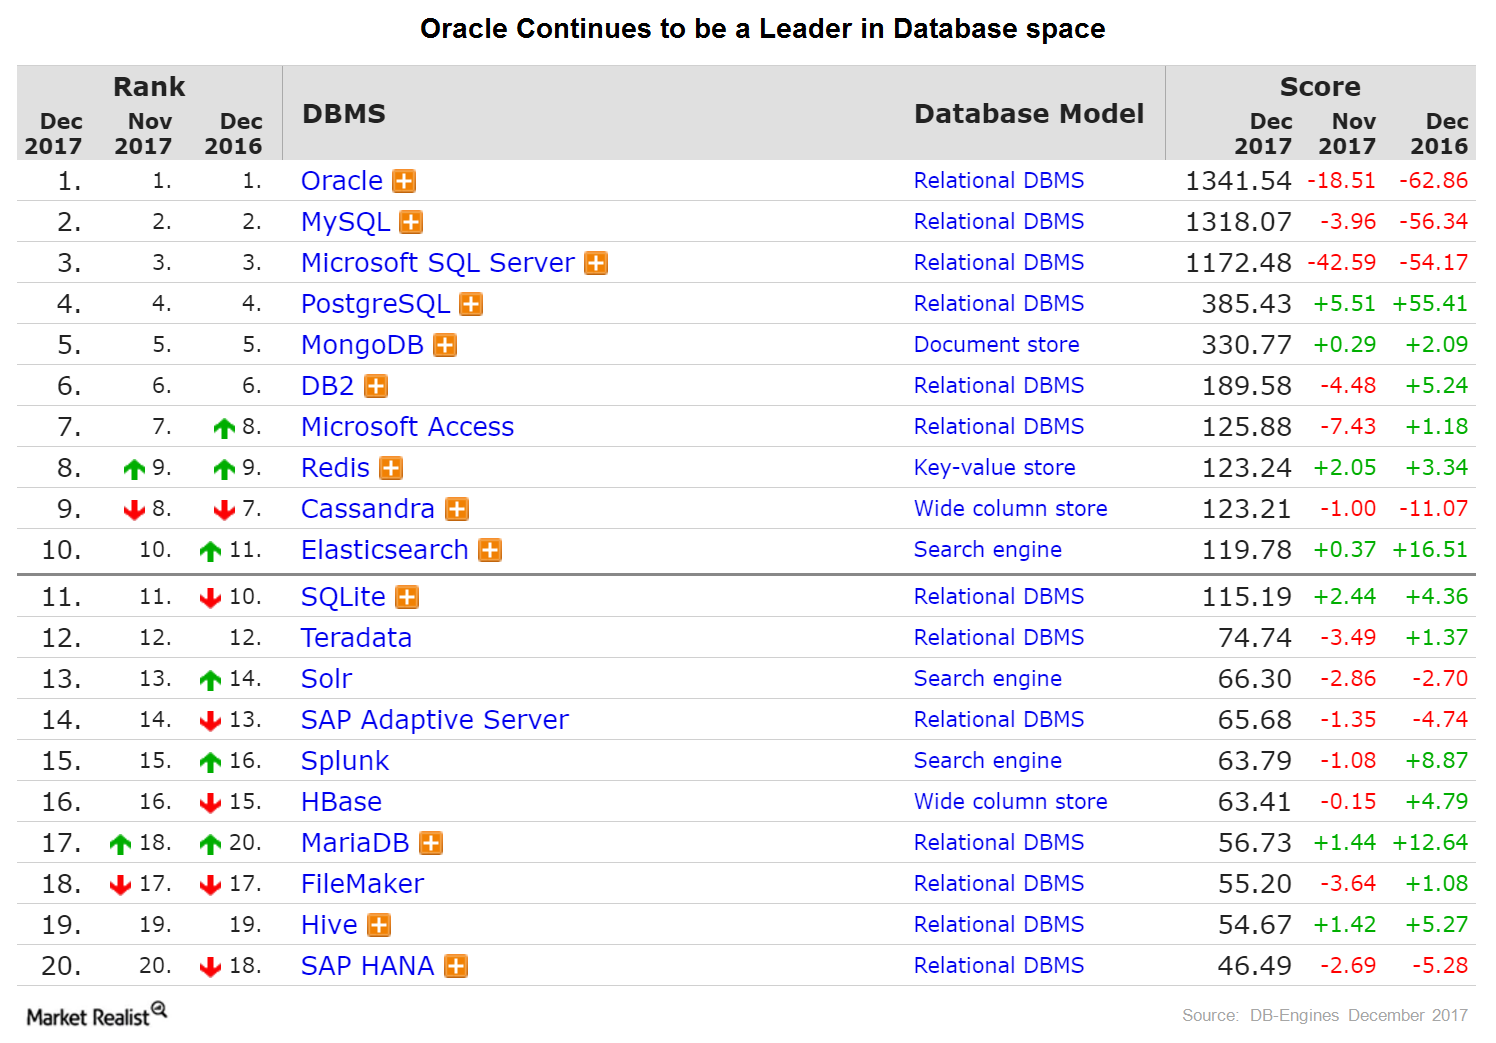1496x1043 pixels.
Task: Click the plus icon next to PostgreSQL
Action: point(471,304)
